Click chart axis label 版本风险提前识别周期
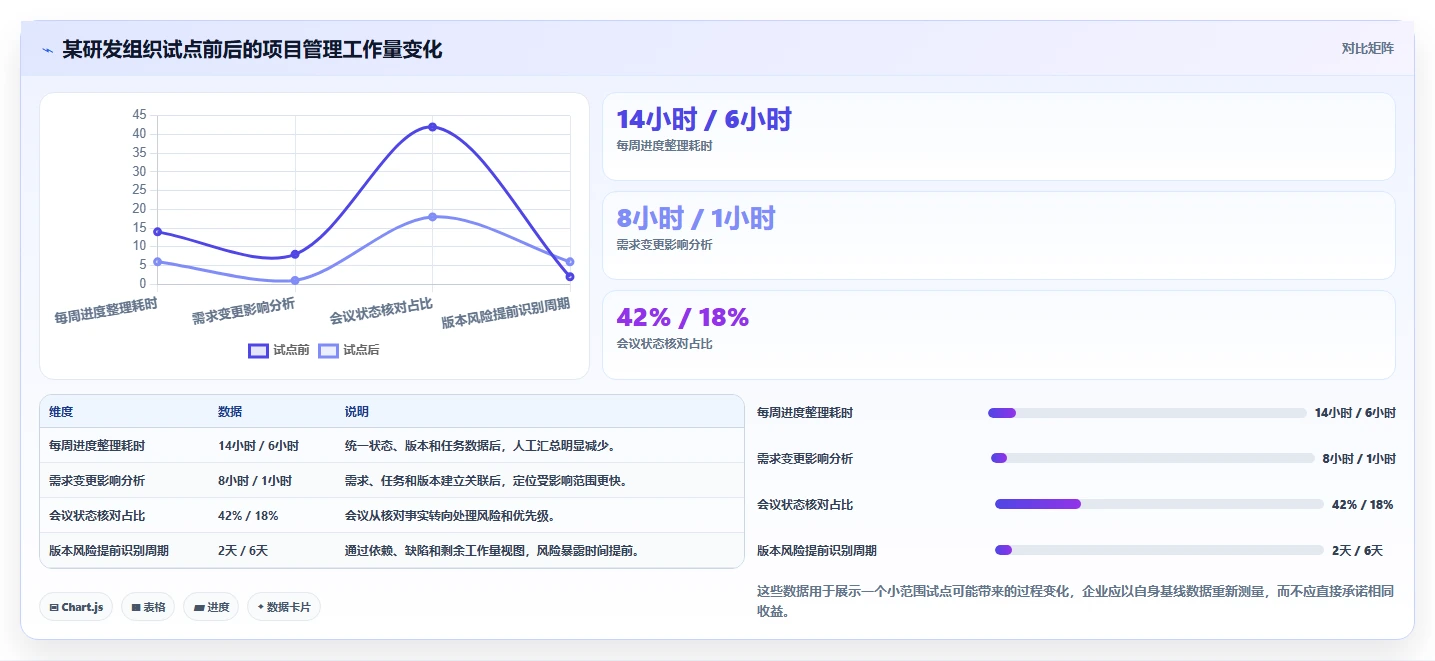1435x661 pixels. (x=506, y=313)
